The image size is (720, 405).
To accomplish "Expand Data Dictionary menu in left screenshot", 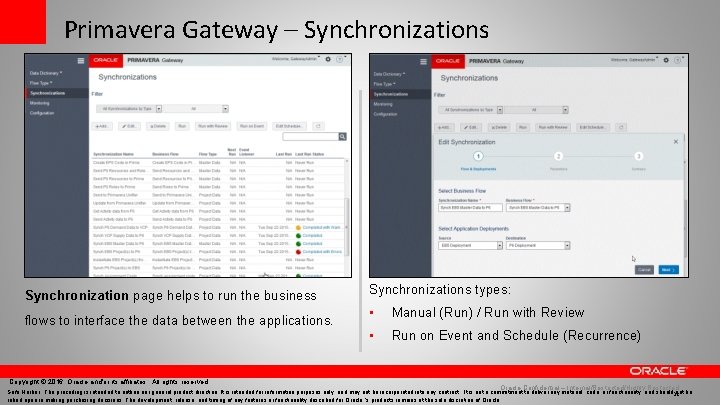I will [46, 73].
